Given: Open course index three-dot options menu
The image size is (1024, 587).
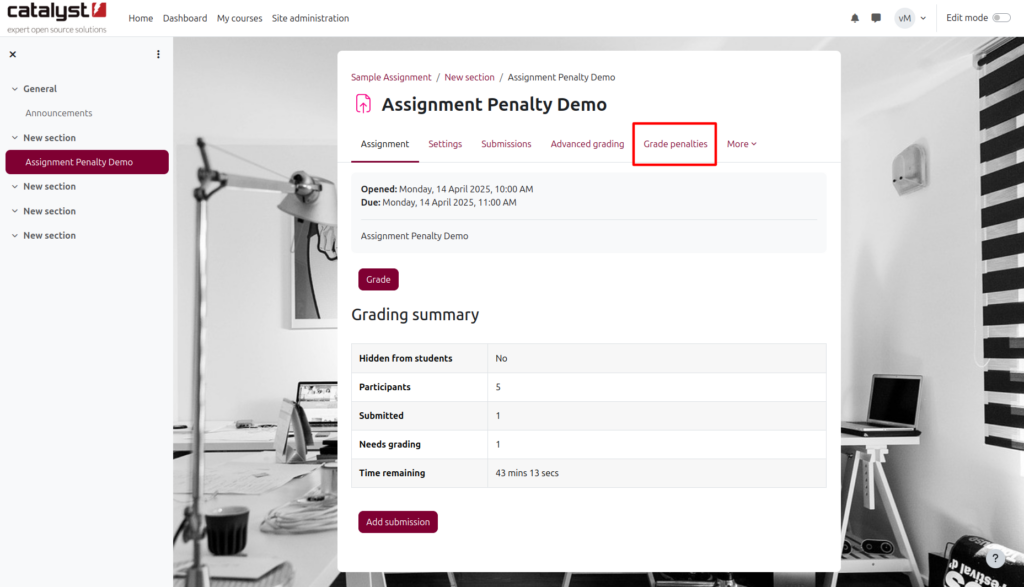Looking at the screenshot, I should [158, 55].
